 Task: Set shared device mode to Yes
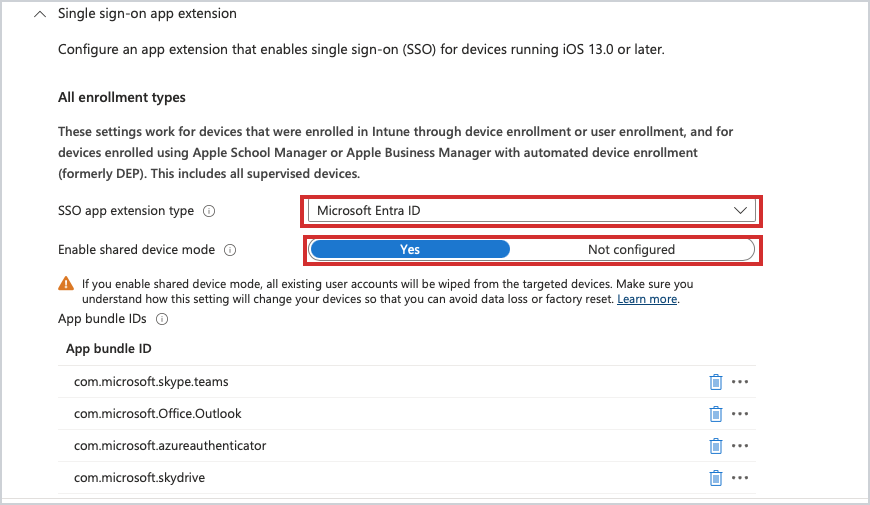tap(409, 250)
